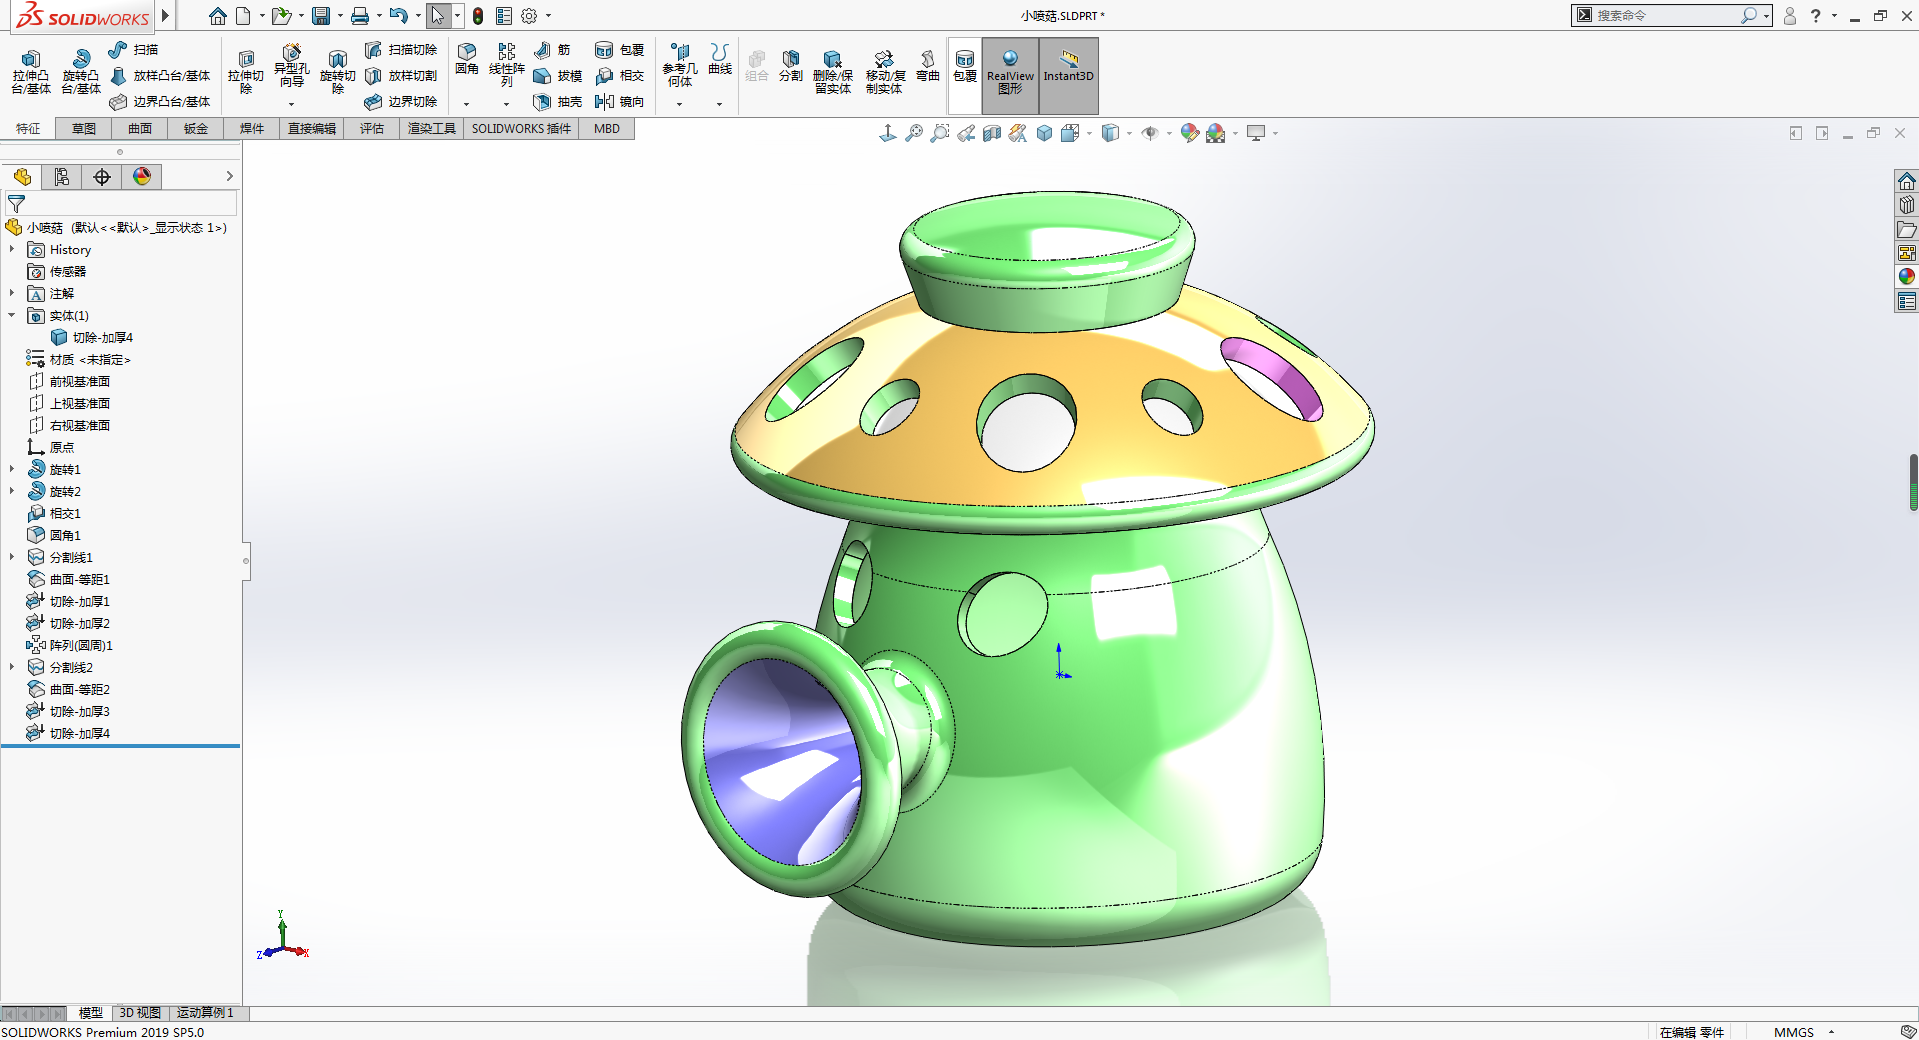Open the 评估 (Evaluate) tab
This screenshot has height=1040, width=1919.
coord(372,129)
